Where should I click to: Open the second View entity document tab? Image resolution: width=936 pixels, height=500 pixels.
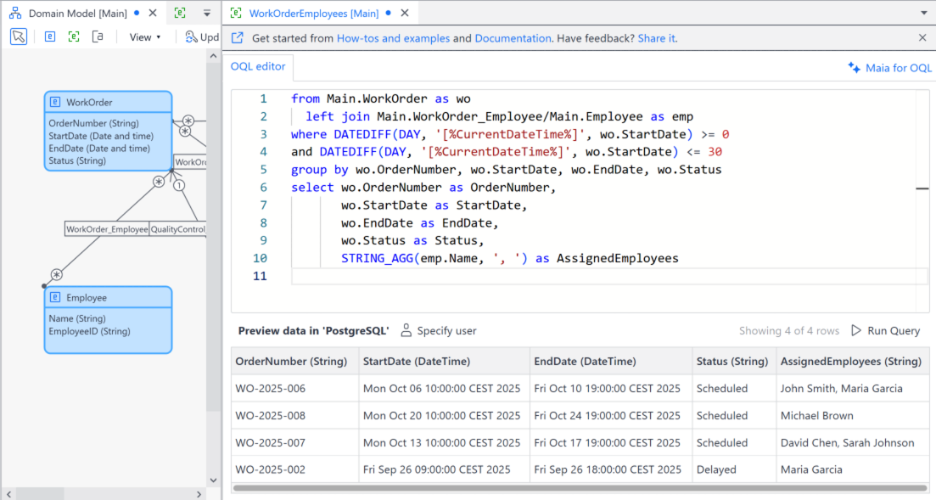[180, 13]
